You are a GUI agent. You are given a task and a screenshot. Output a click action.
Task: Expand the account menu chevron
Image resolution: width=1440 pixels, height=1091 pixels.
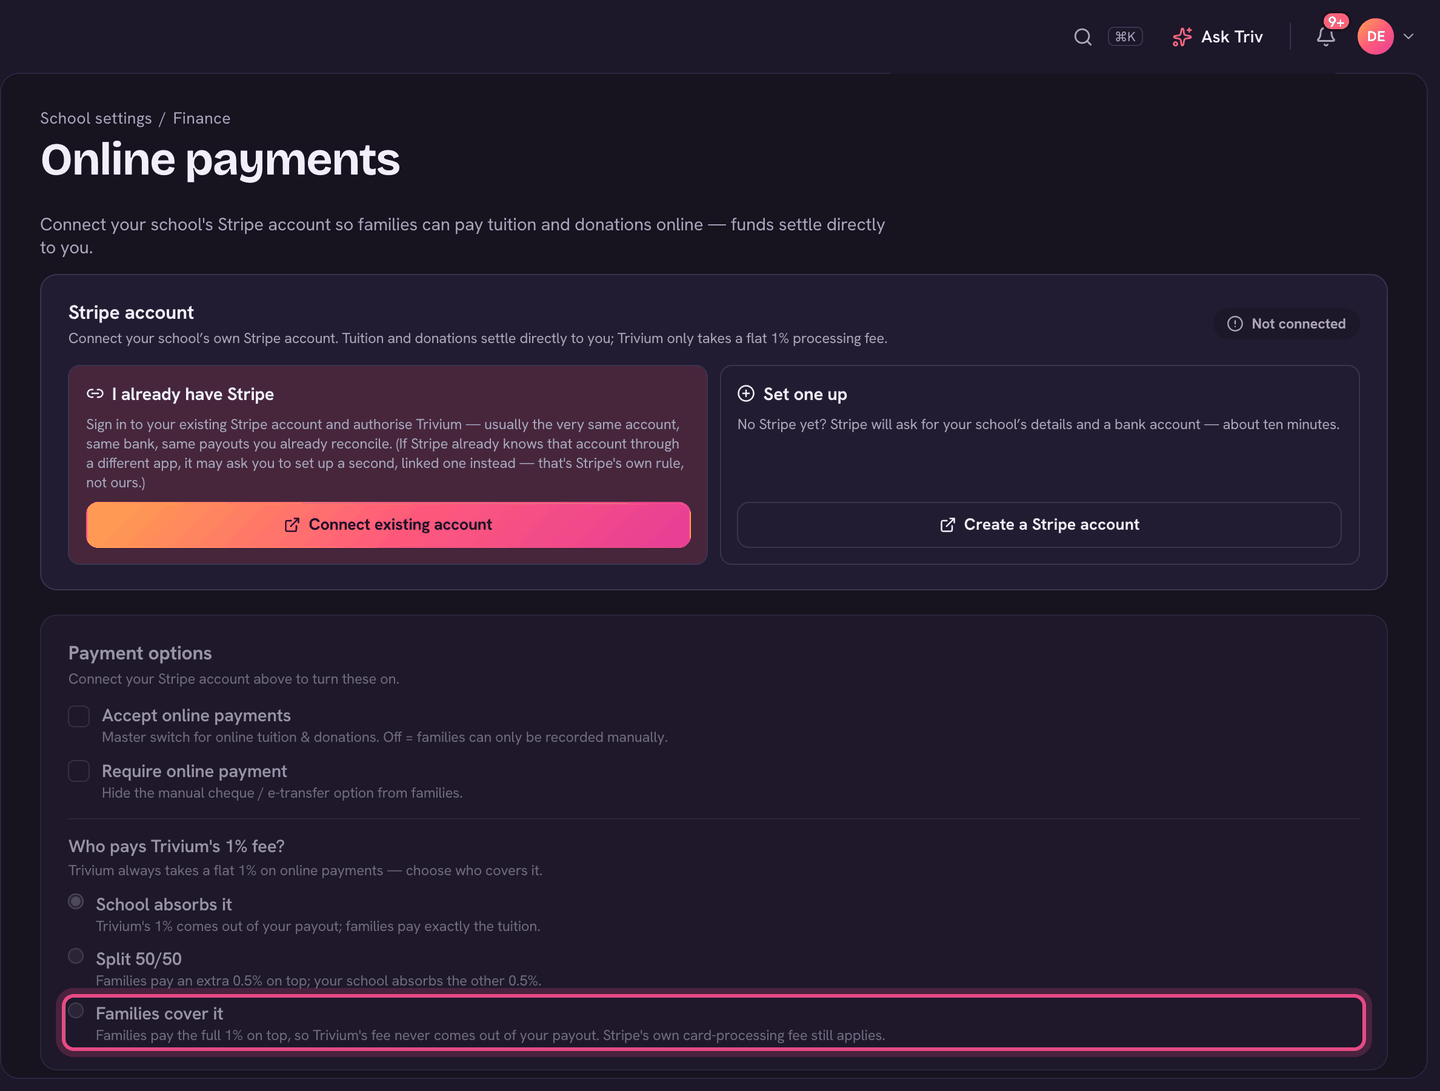point(1409,37)
